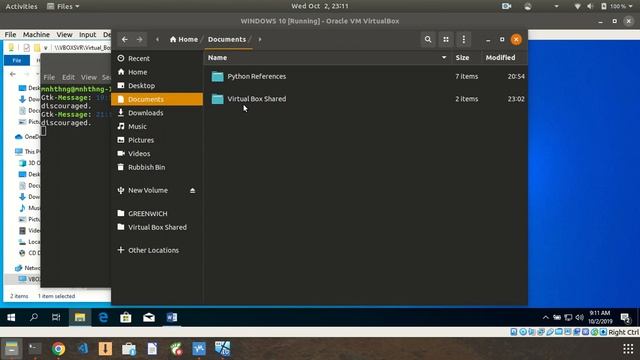
Task: Click the Python References folder icon
Action: (x=218, y=76)
